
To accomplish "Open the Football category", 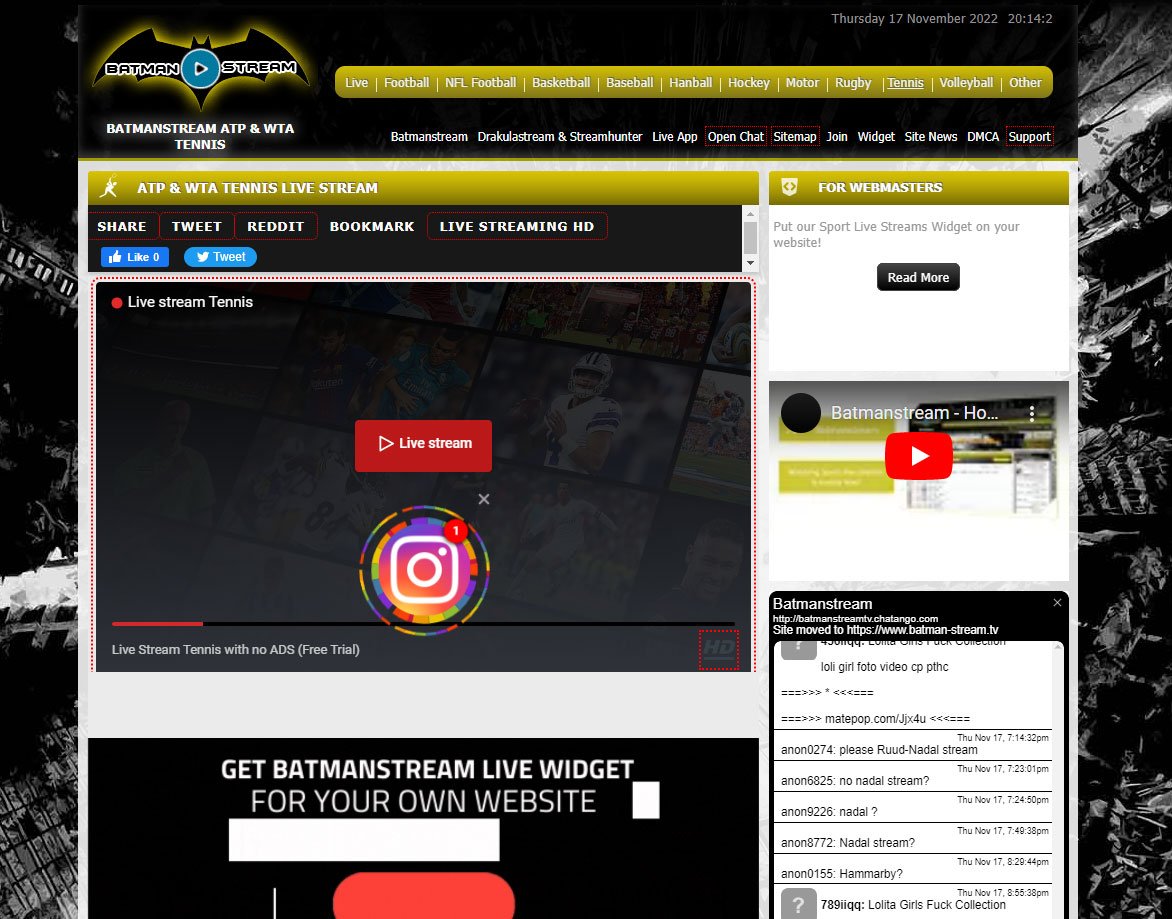I will pos(407,83).
